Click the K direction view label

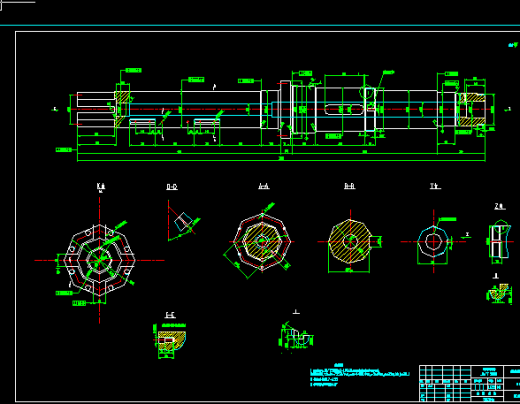coord(101,186)
